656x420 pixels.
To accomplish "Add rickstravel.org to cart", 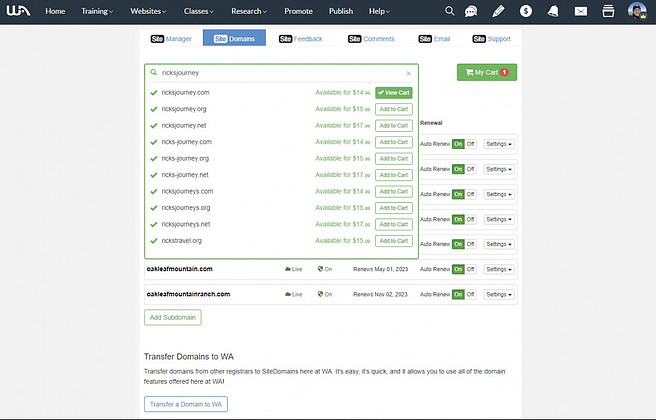I will (x=394, y=241).
